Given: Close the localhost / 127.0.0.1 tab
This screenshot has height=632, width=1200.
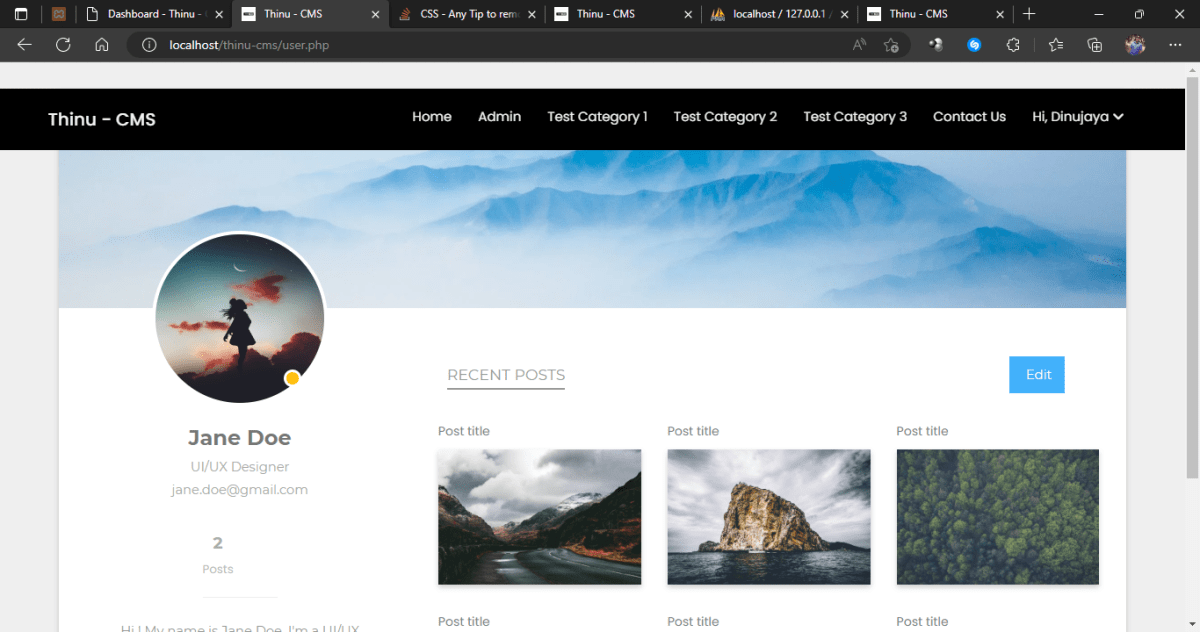Looking at the screenshot, I should (845, 14).
